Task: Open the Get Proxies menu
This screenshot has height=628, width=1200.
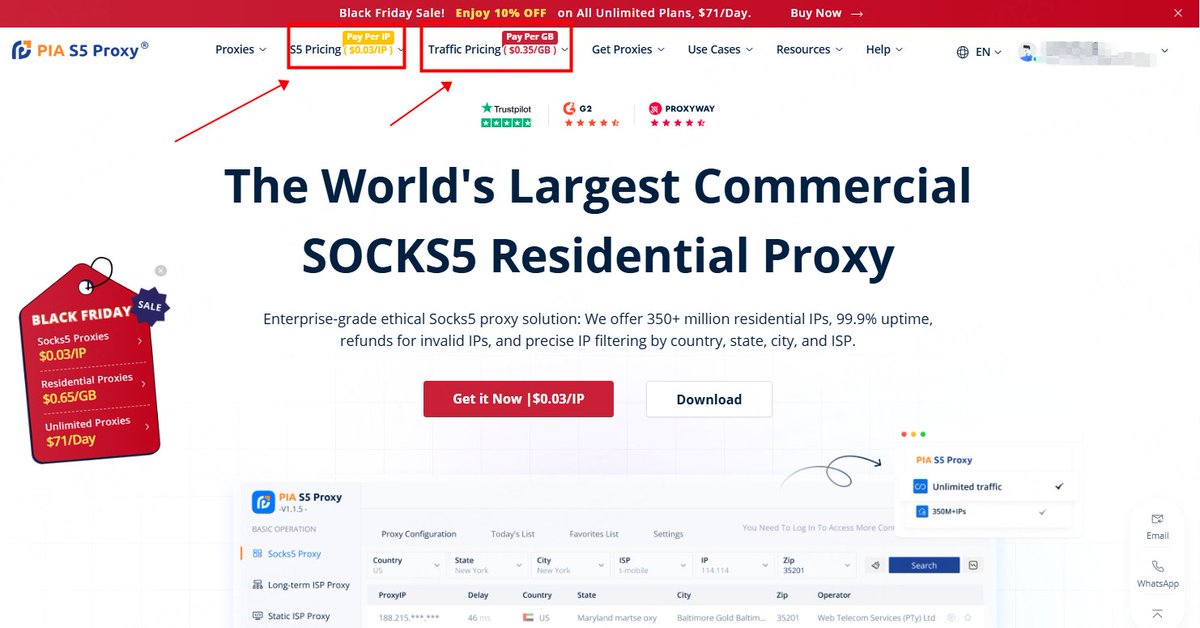Action: [x=628, y=49]
